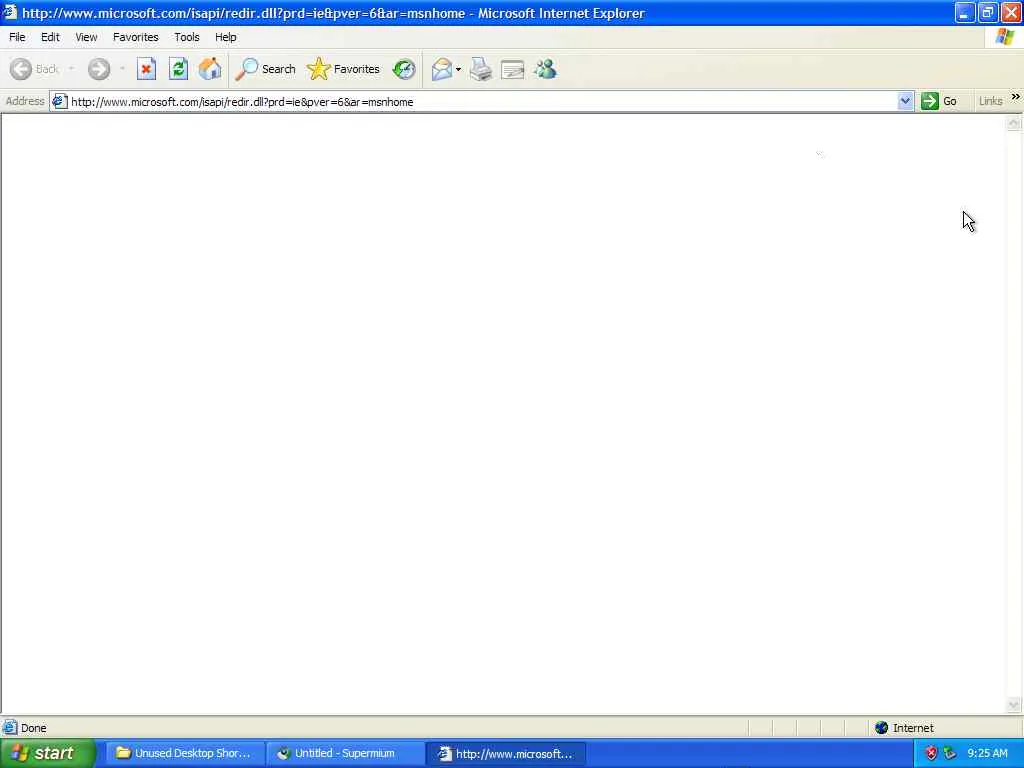
Task: Minimize the Internet Explorer window
Action: (965, 13)
